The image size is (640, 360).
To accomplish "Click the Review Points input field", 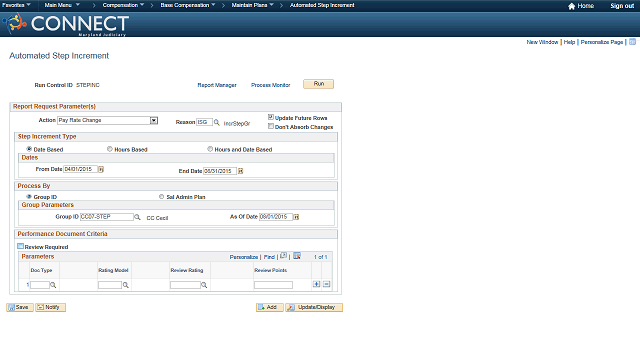I will 273,285.
